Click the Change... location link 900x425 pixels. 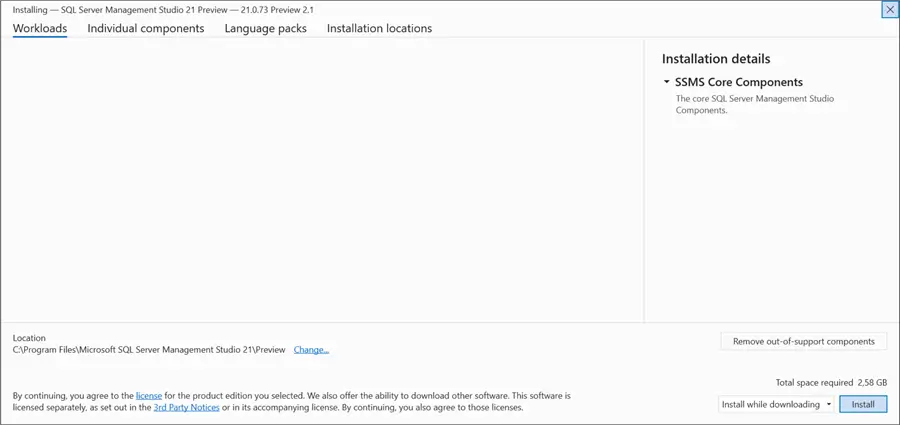coord(311,350)
